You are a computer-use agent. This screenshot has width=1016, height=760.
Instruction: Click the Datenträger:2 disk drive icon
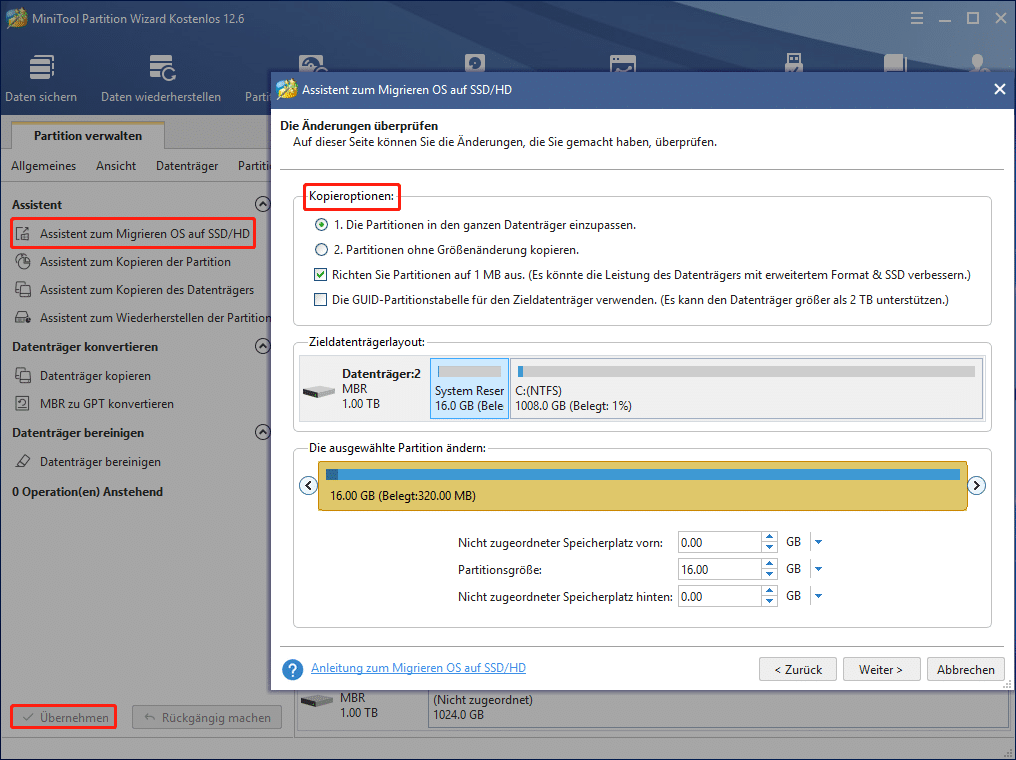(x=319, y=391)
